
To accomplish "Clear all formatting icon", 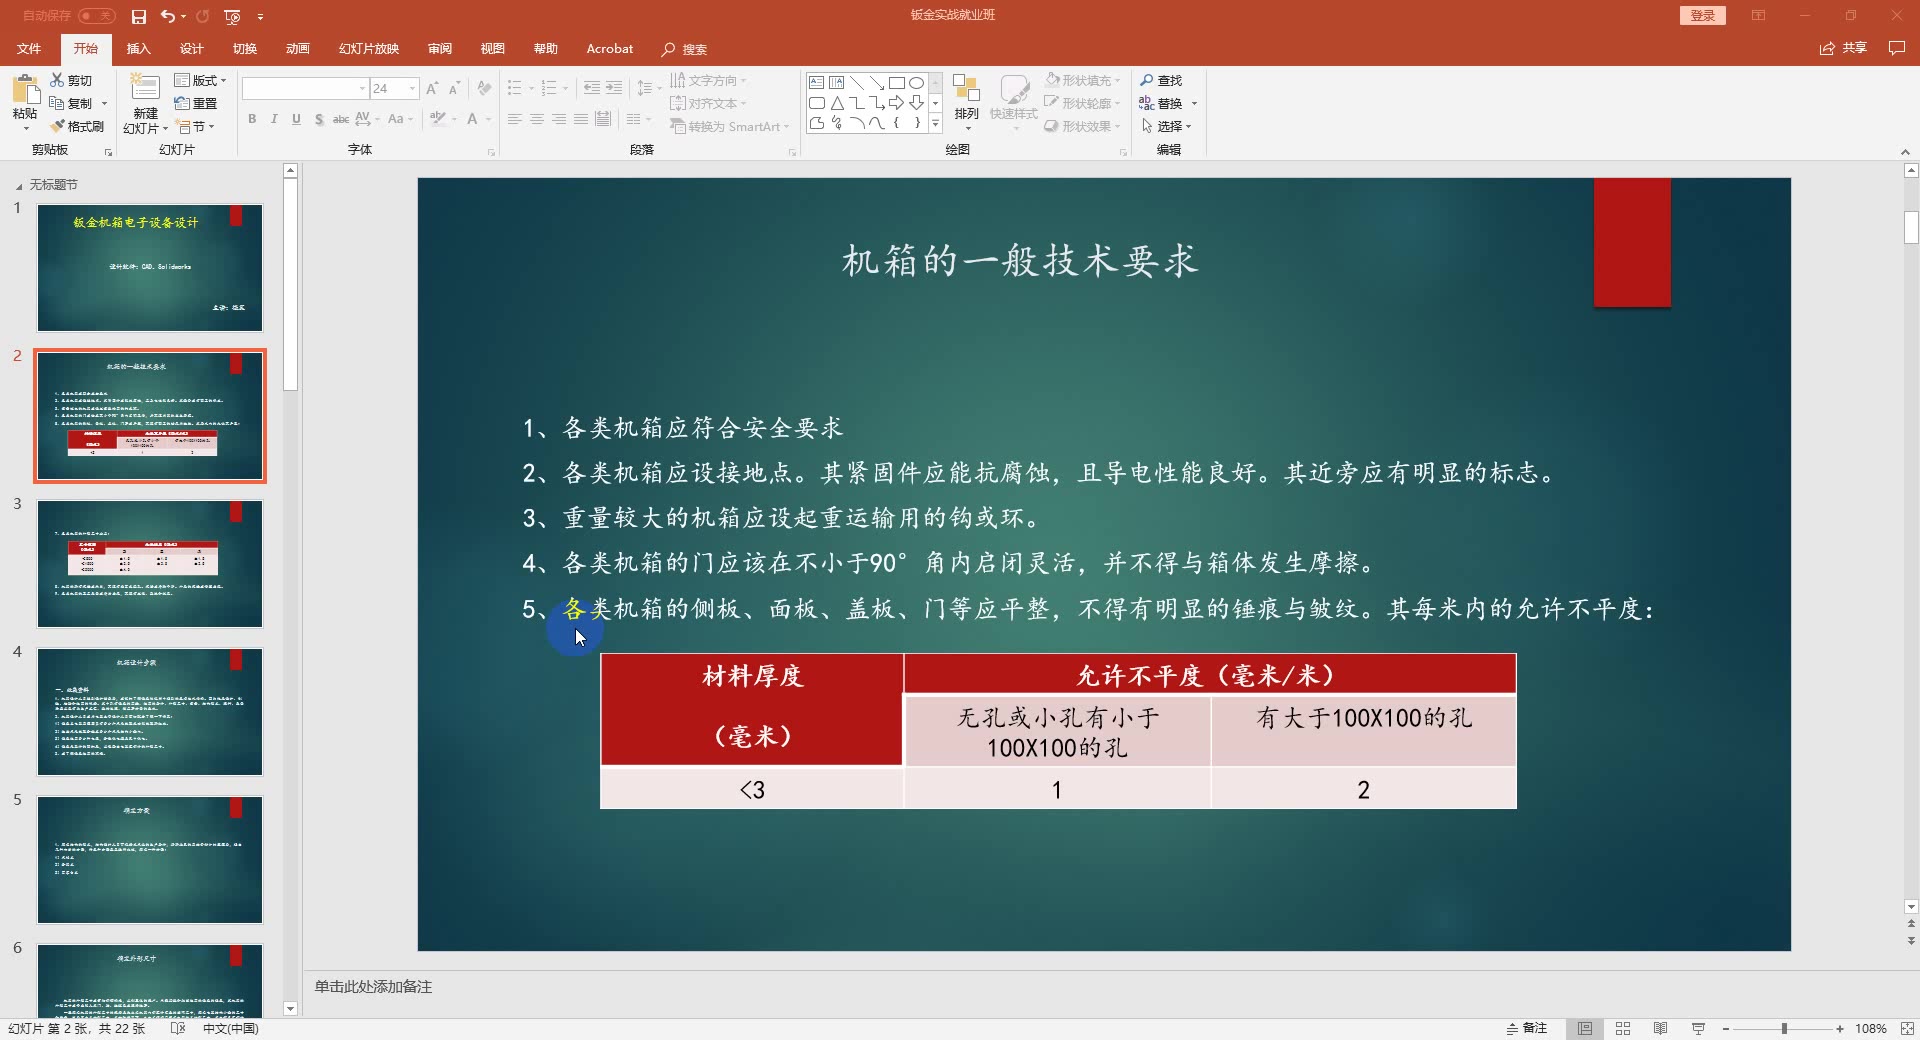I will coord(484,88).
